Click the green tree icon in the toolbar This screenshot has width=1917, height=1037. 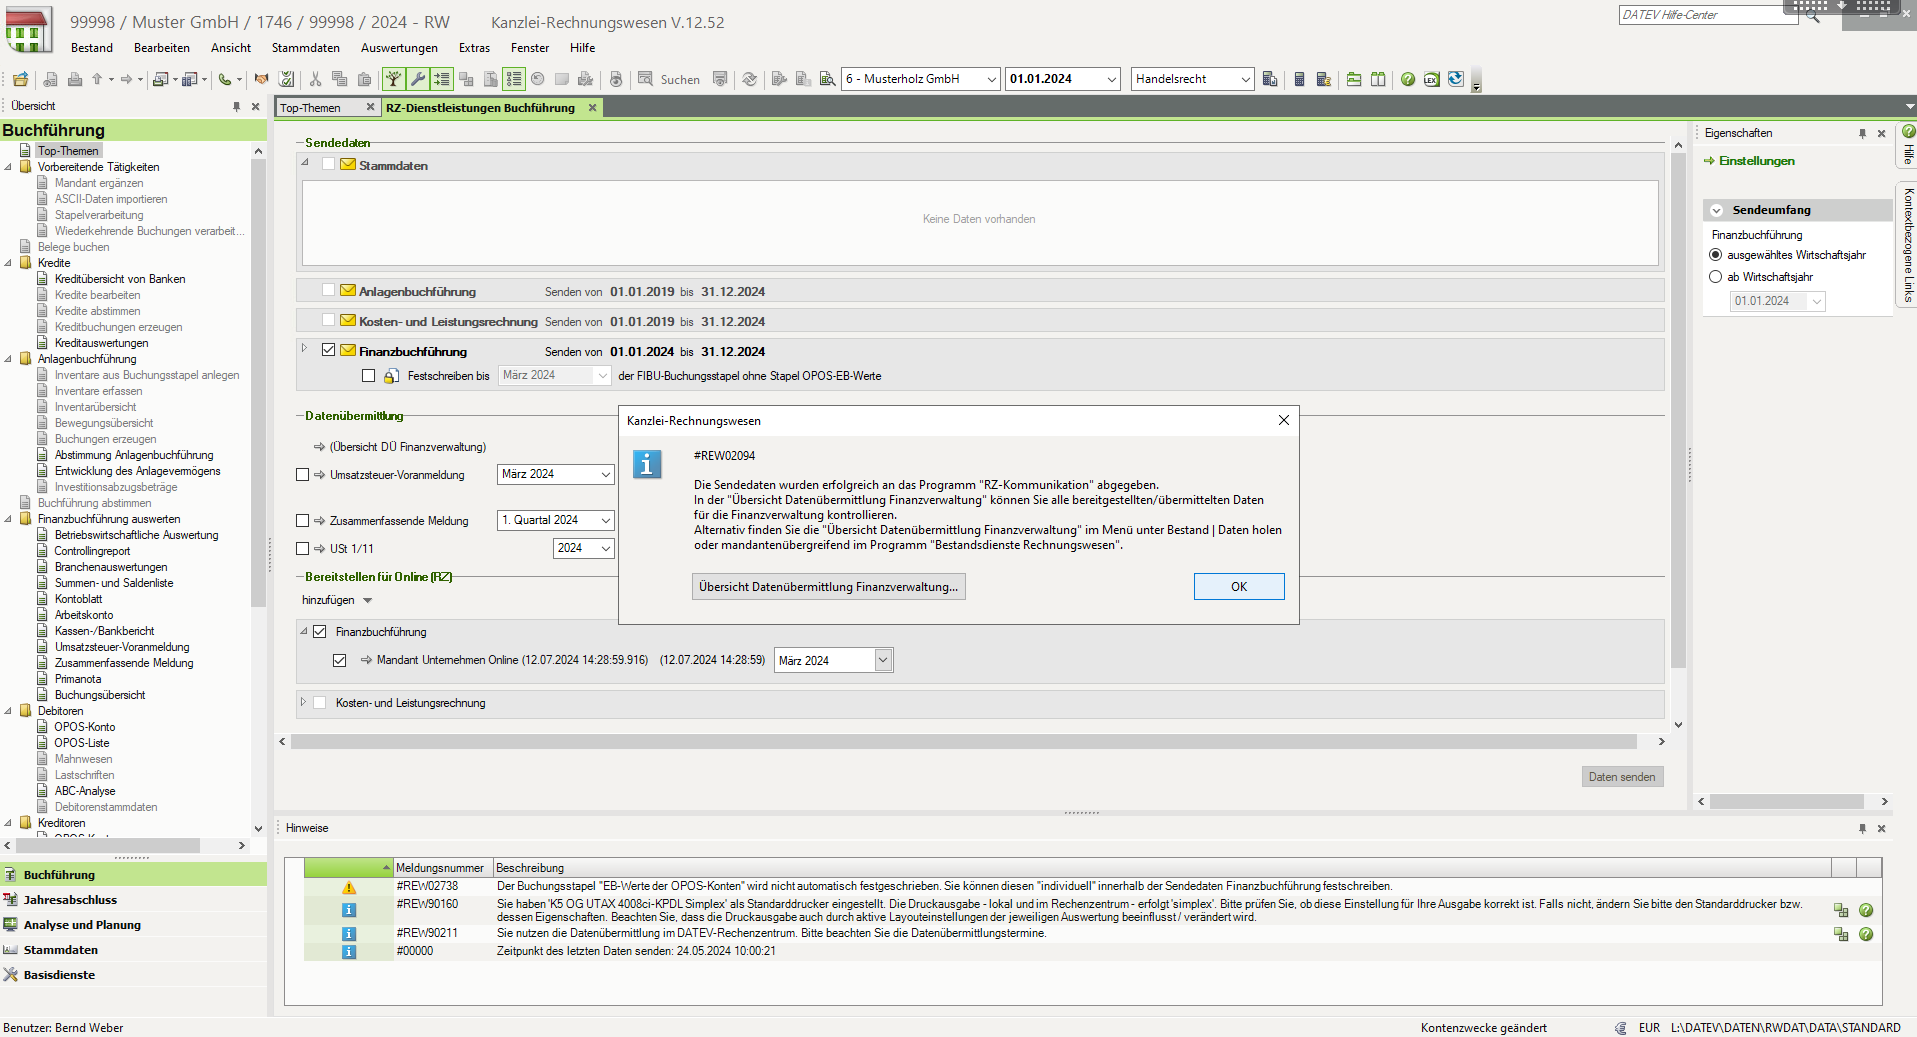click(x=394, y=79)
